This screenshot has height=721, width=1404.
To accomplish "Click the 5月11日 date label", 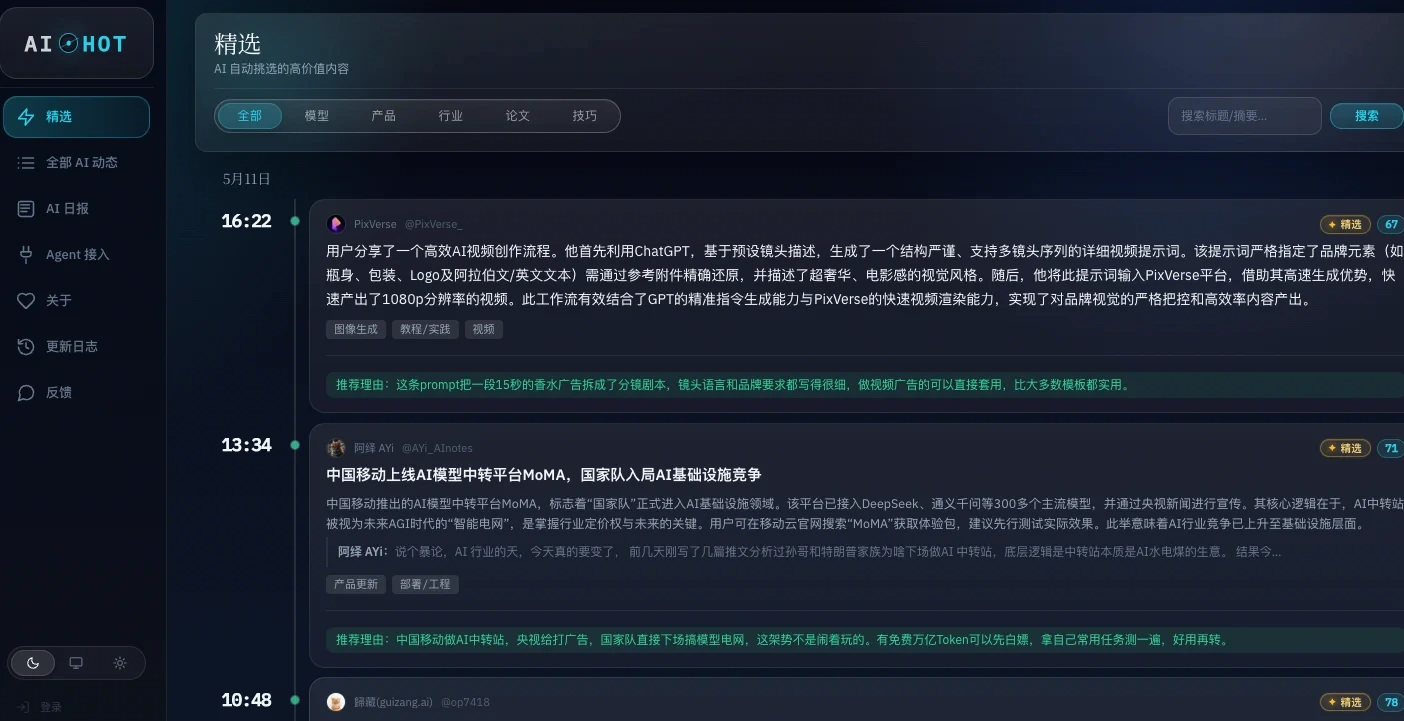I will pyautogui.click(x=247, y=179).
